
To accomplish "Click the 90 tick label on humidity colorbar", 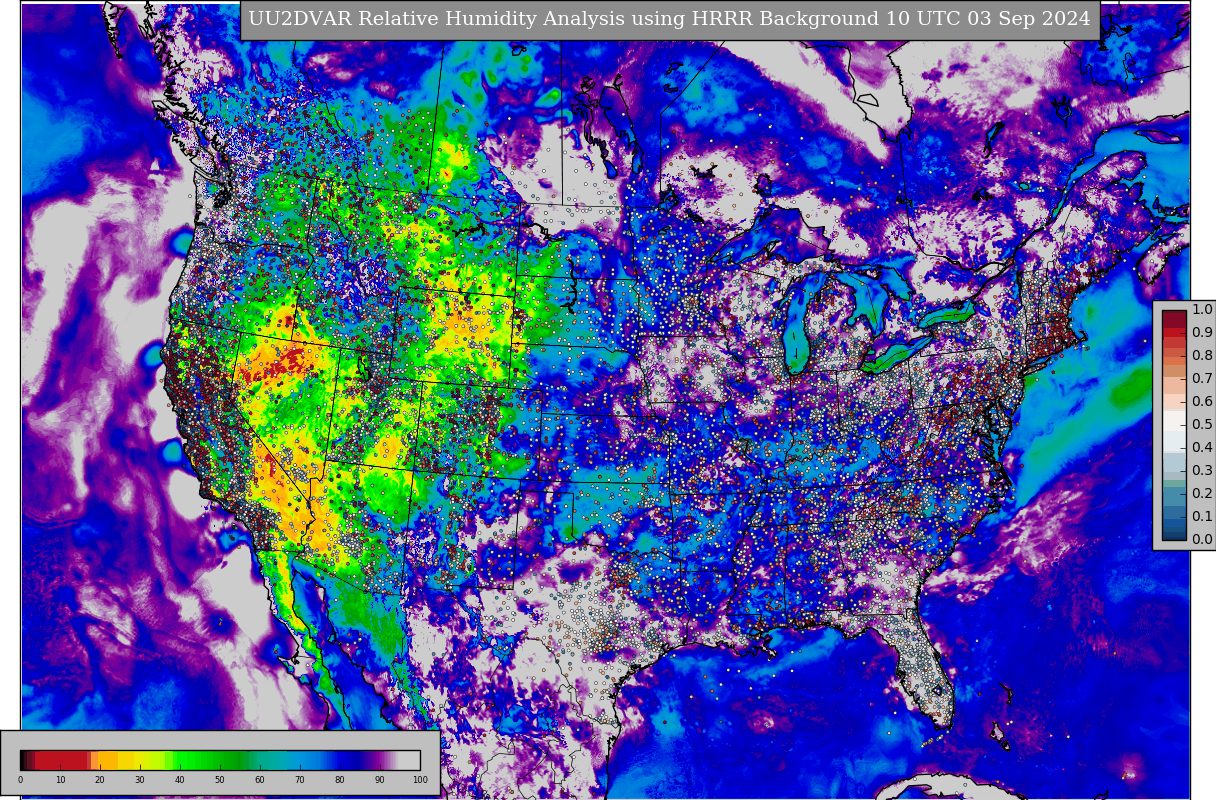I will (x=380, y=781).
